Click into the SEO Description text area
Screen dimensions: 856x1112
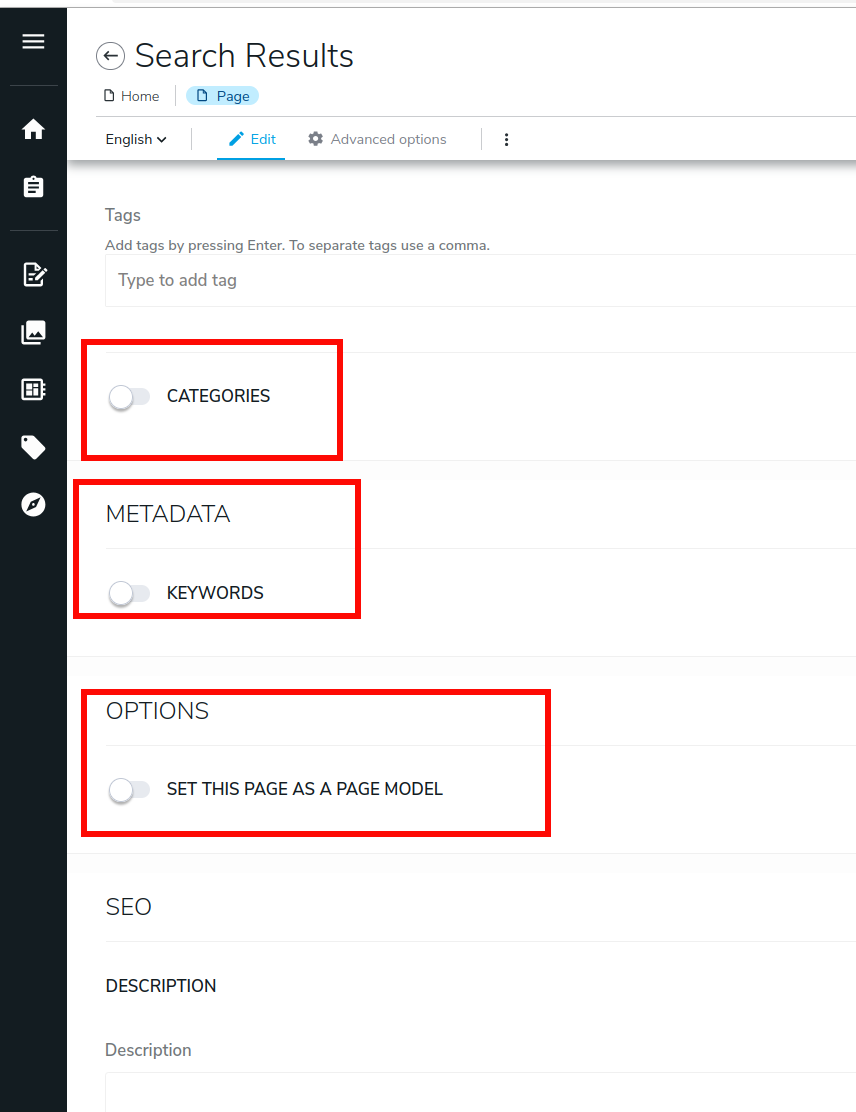tap(480, 1092)
